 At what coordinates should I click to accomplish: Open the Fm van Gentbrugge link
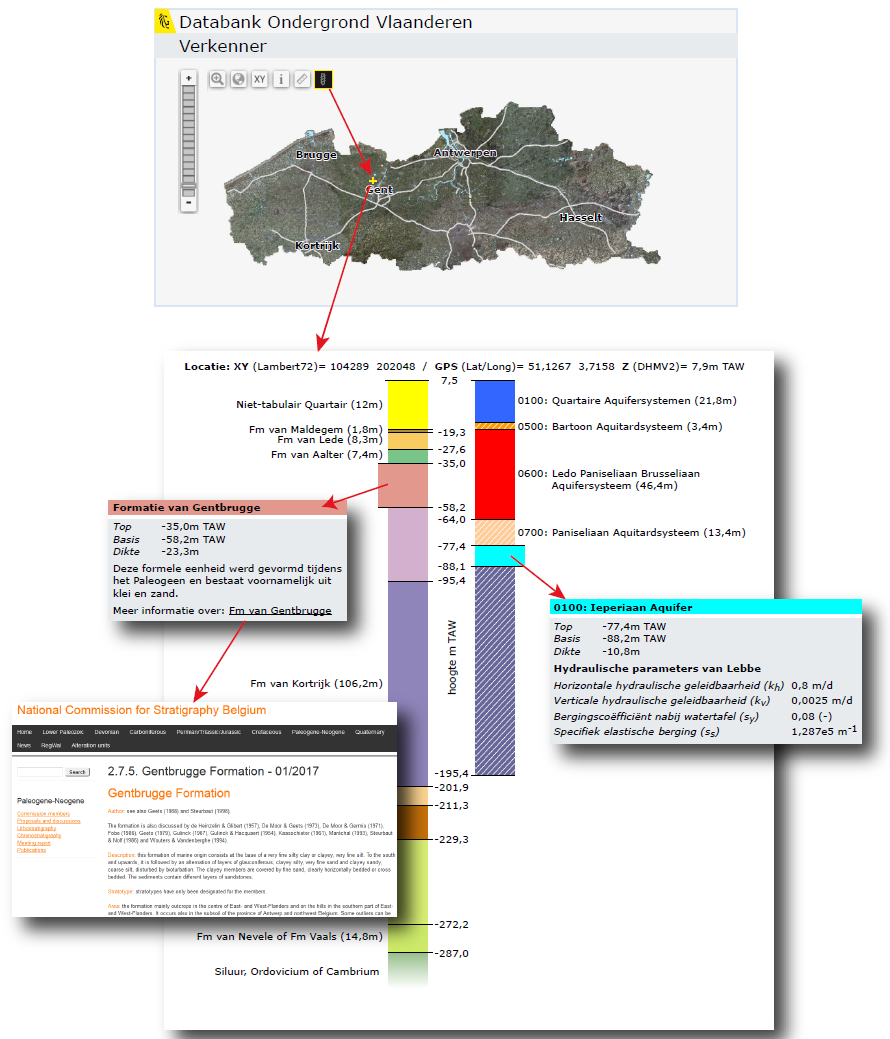(x=280, y=610)
